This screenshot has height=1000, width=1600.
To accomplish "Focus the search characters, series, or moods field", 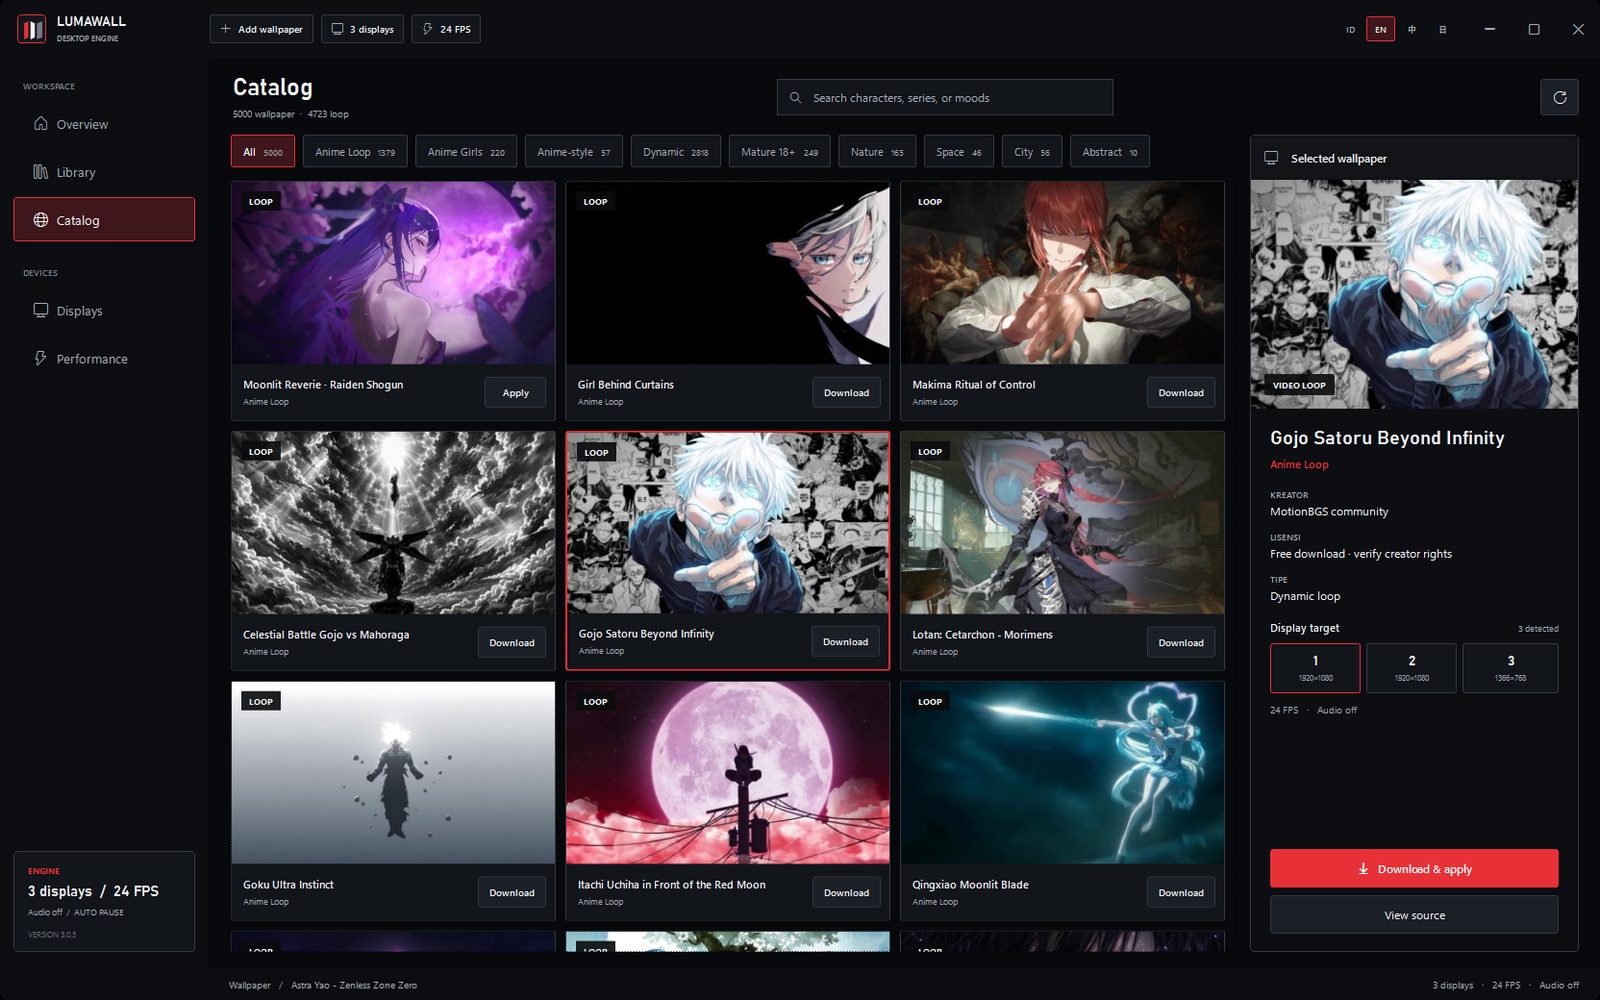I will pyautogui.click(x=945, y=97).
